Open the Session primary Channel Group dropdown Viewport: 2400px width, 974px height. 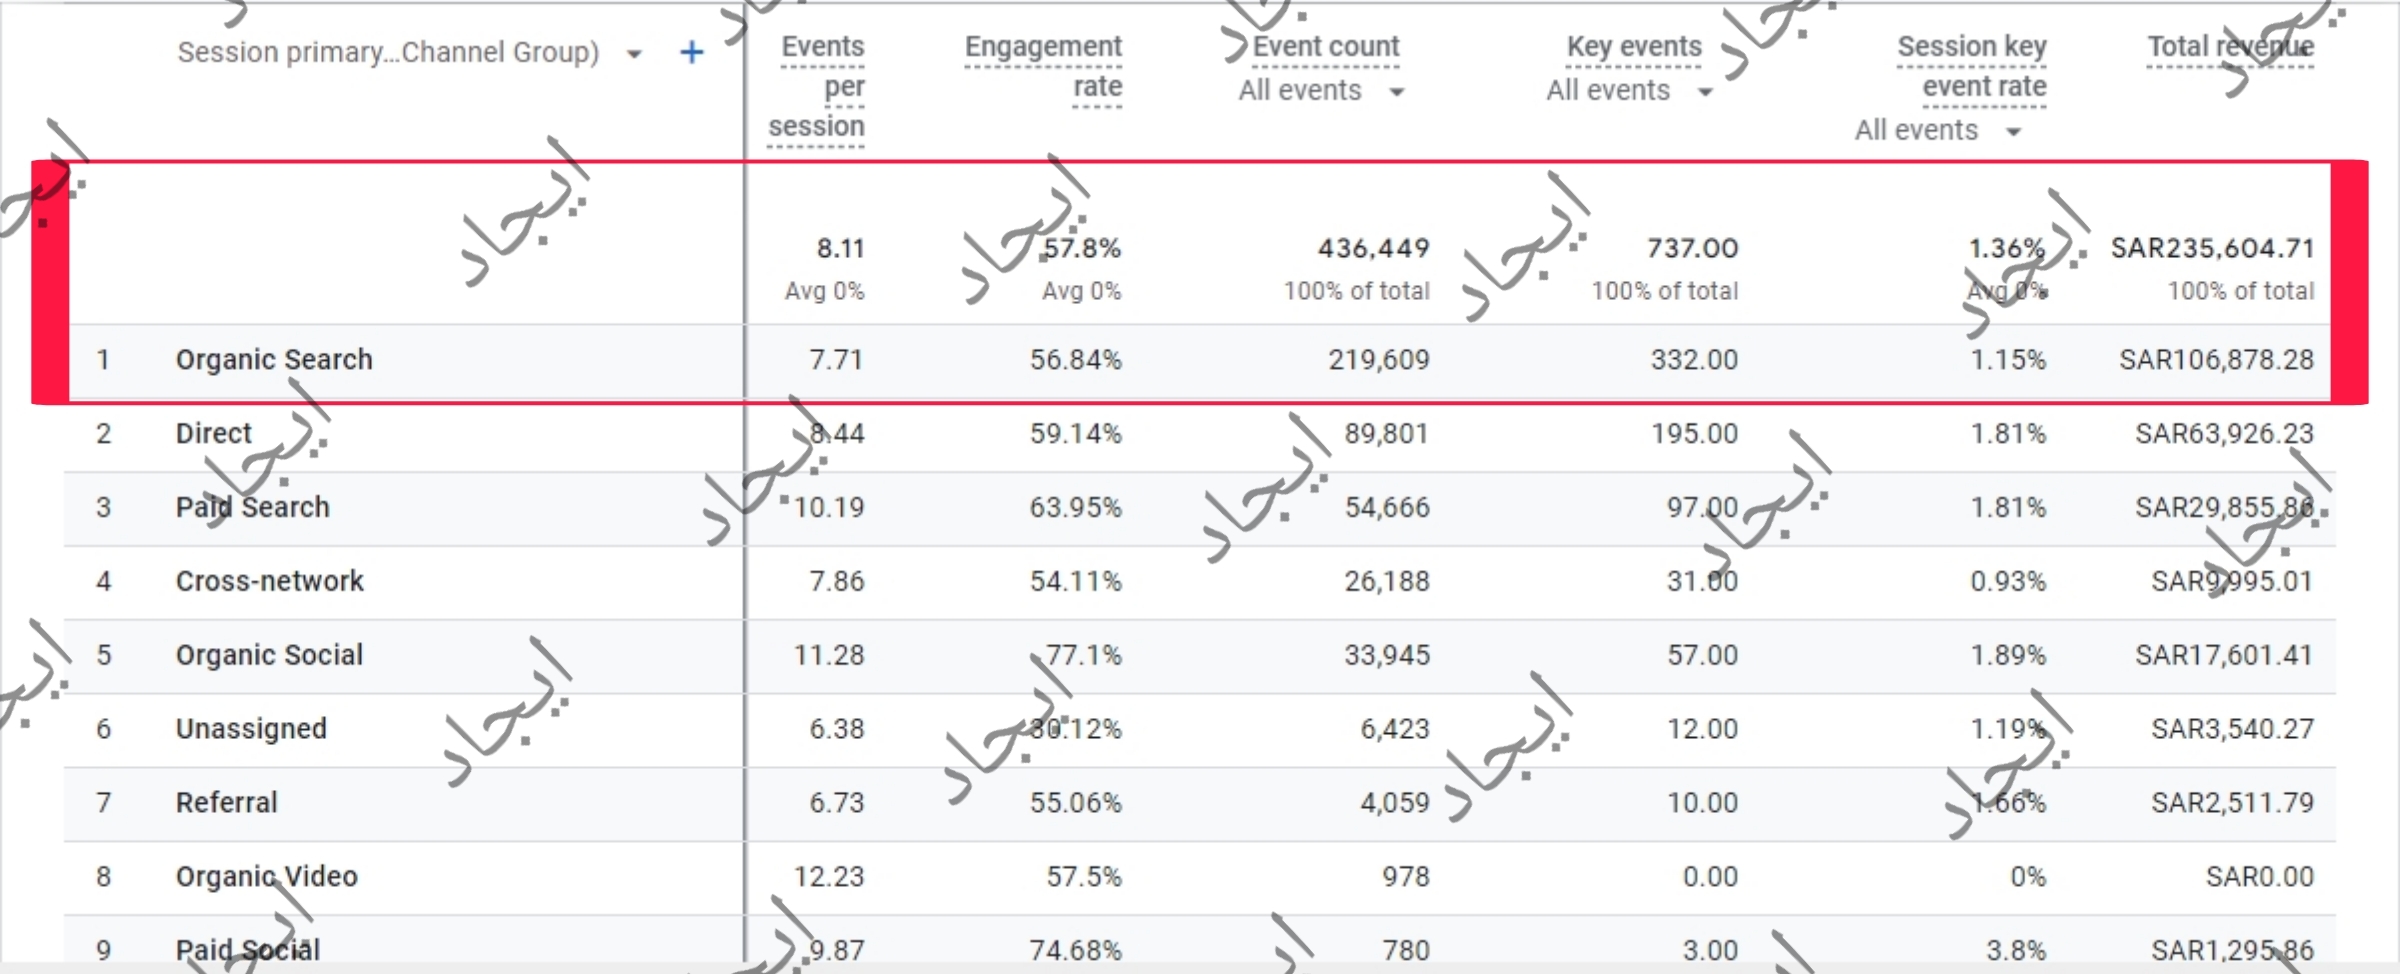pos(634,54)
